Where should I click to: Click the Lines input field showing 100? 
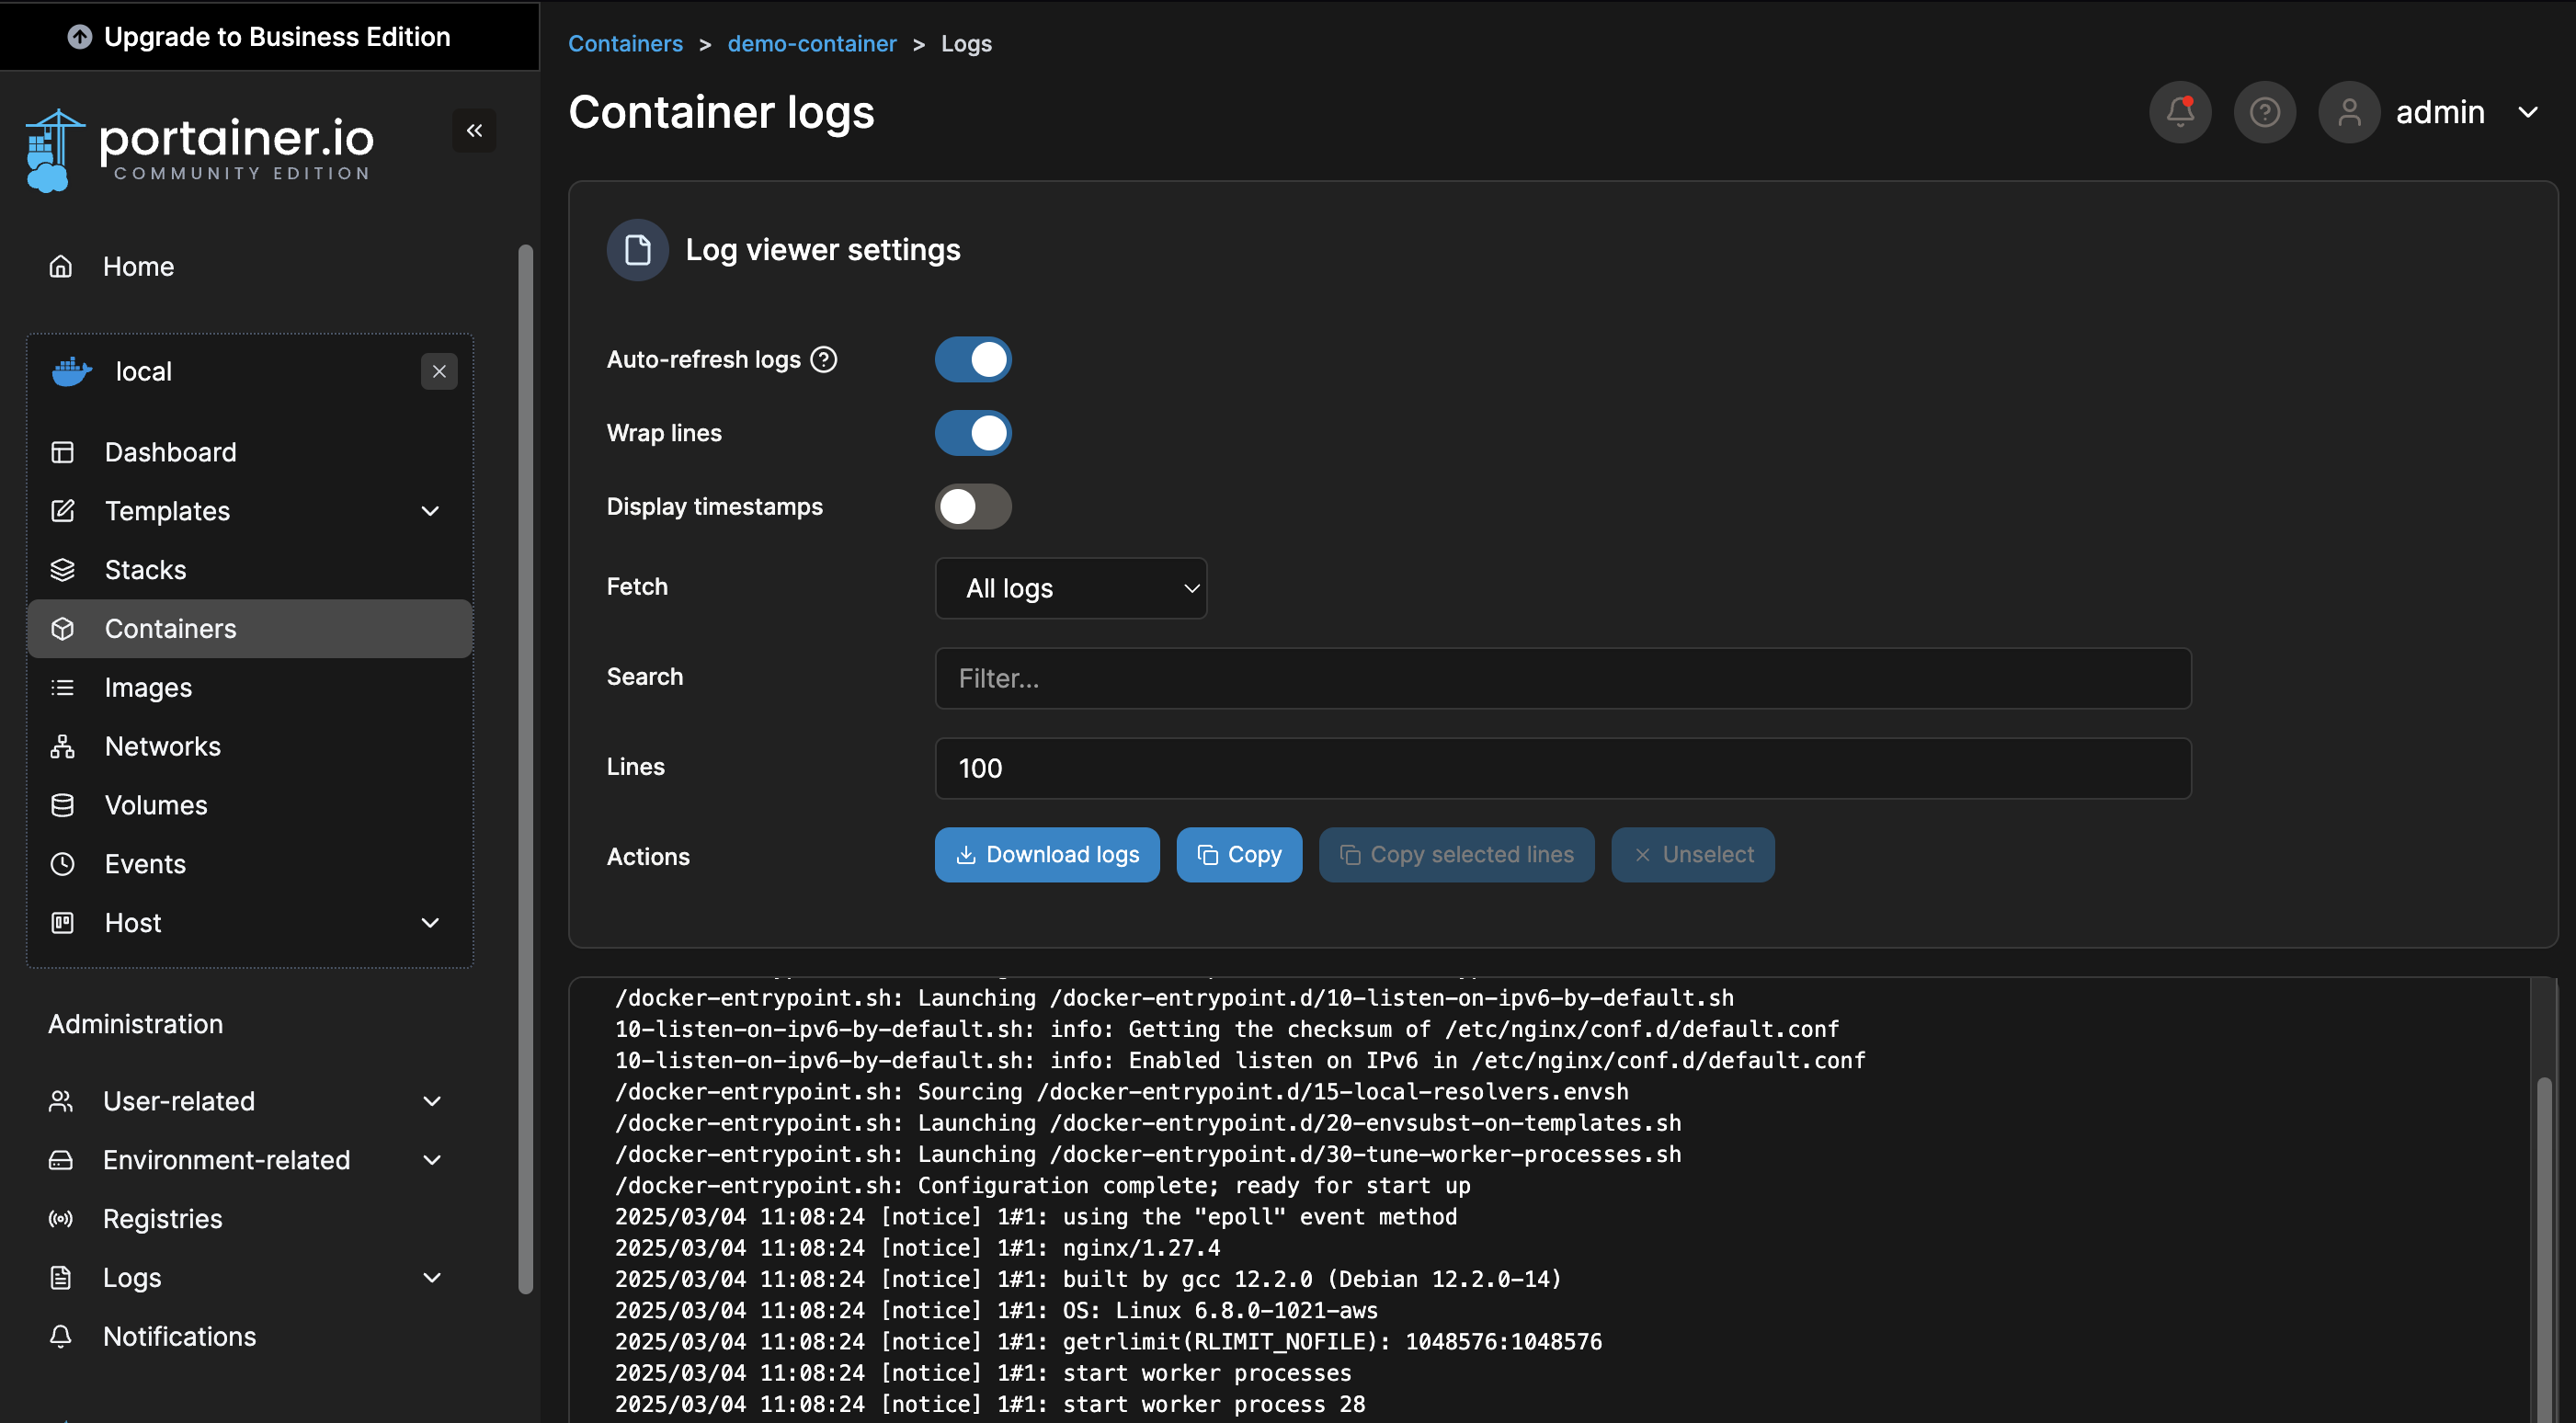(1563, 769)
